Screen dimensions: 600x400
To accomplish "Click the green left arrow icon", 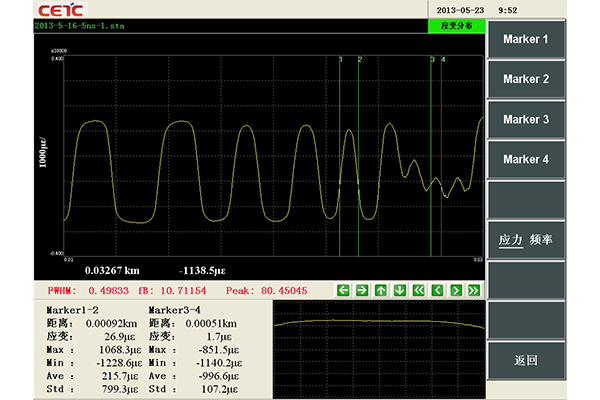I will (343, 290).
